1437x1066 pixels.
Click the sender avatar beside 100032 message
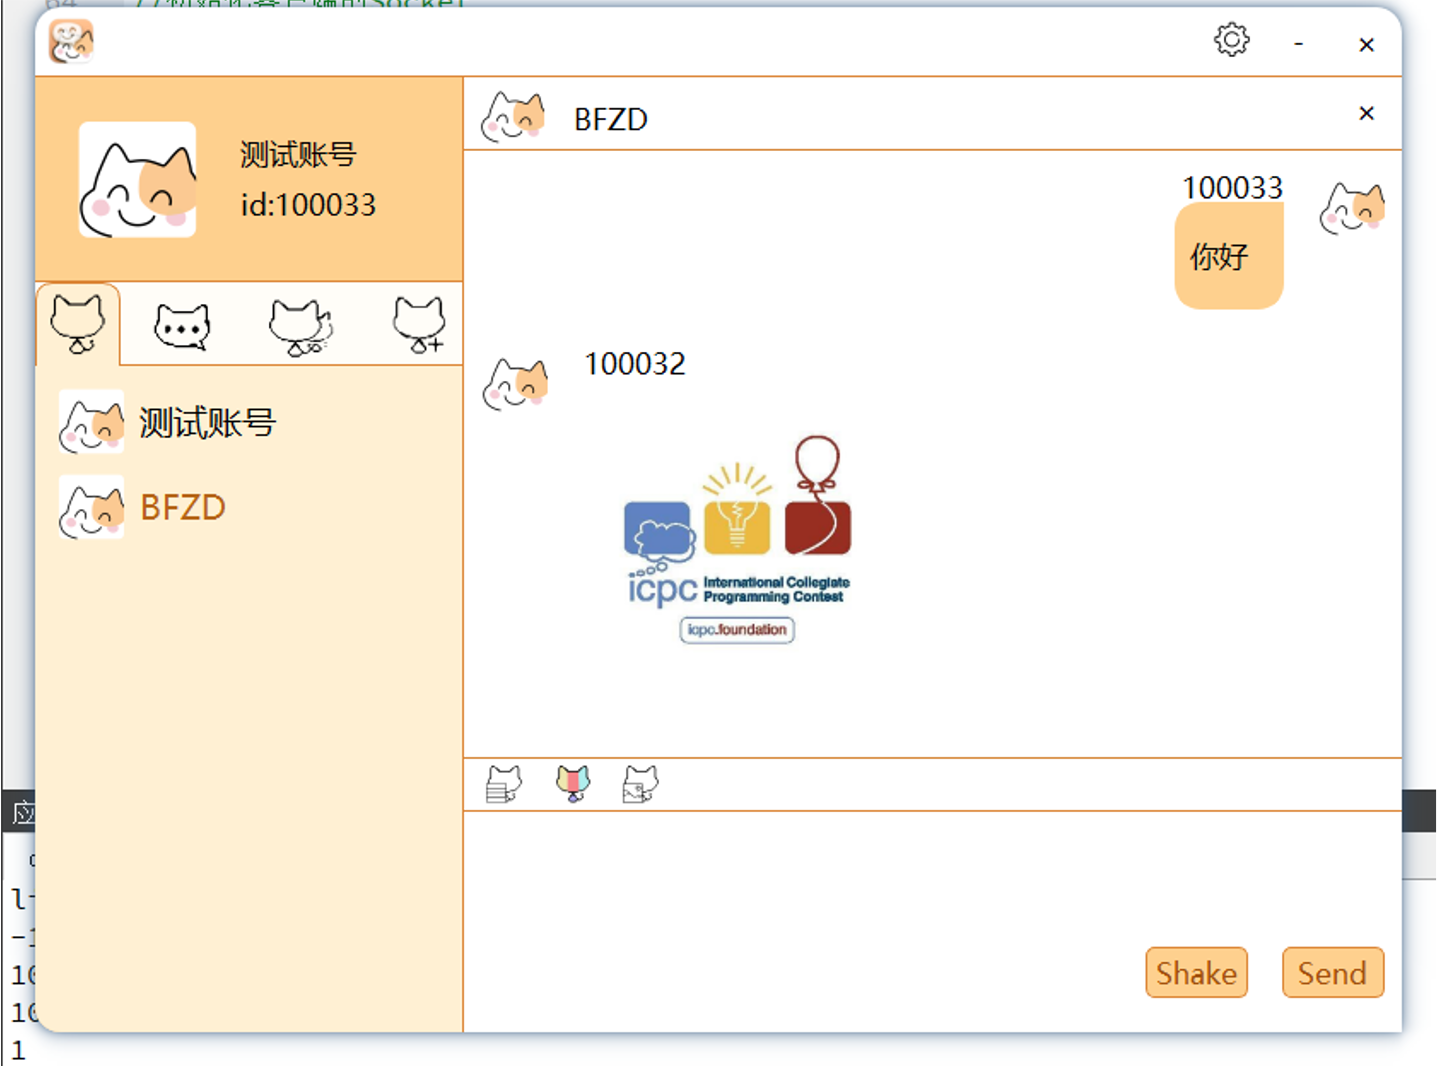(x=515, y=384)
